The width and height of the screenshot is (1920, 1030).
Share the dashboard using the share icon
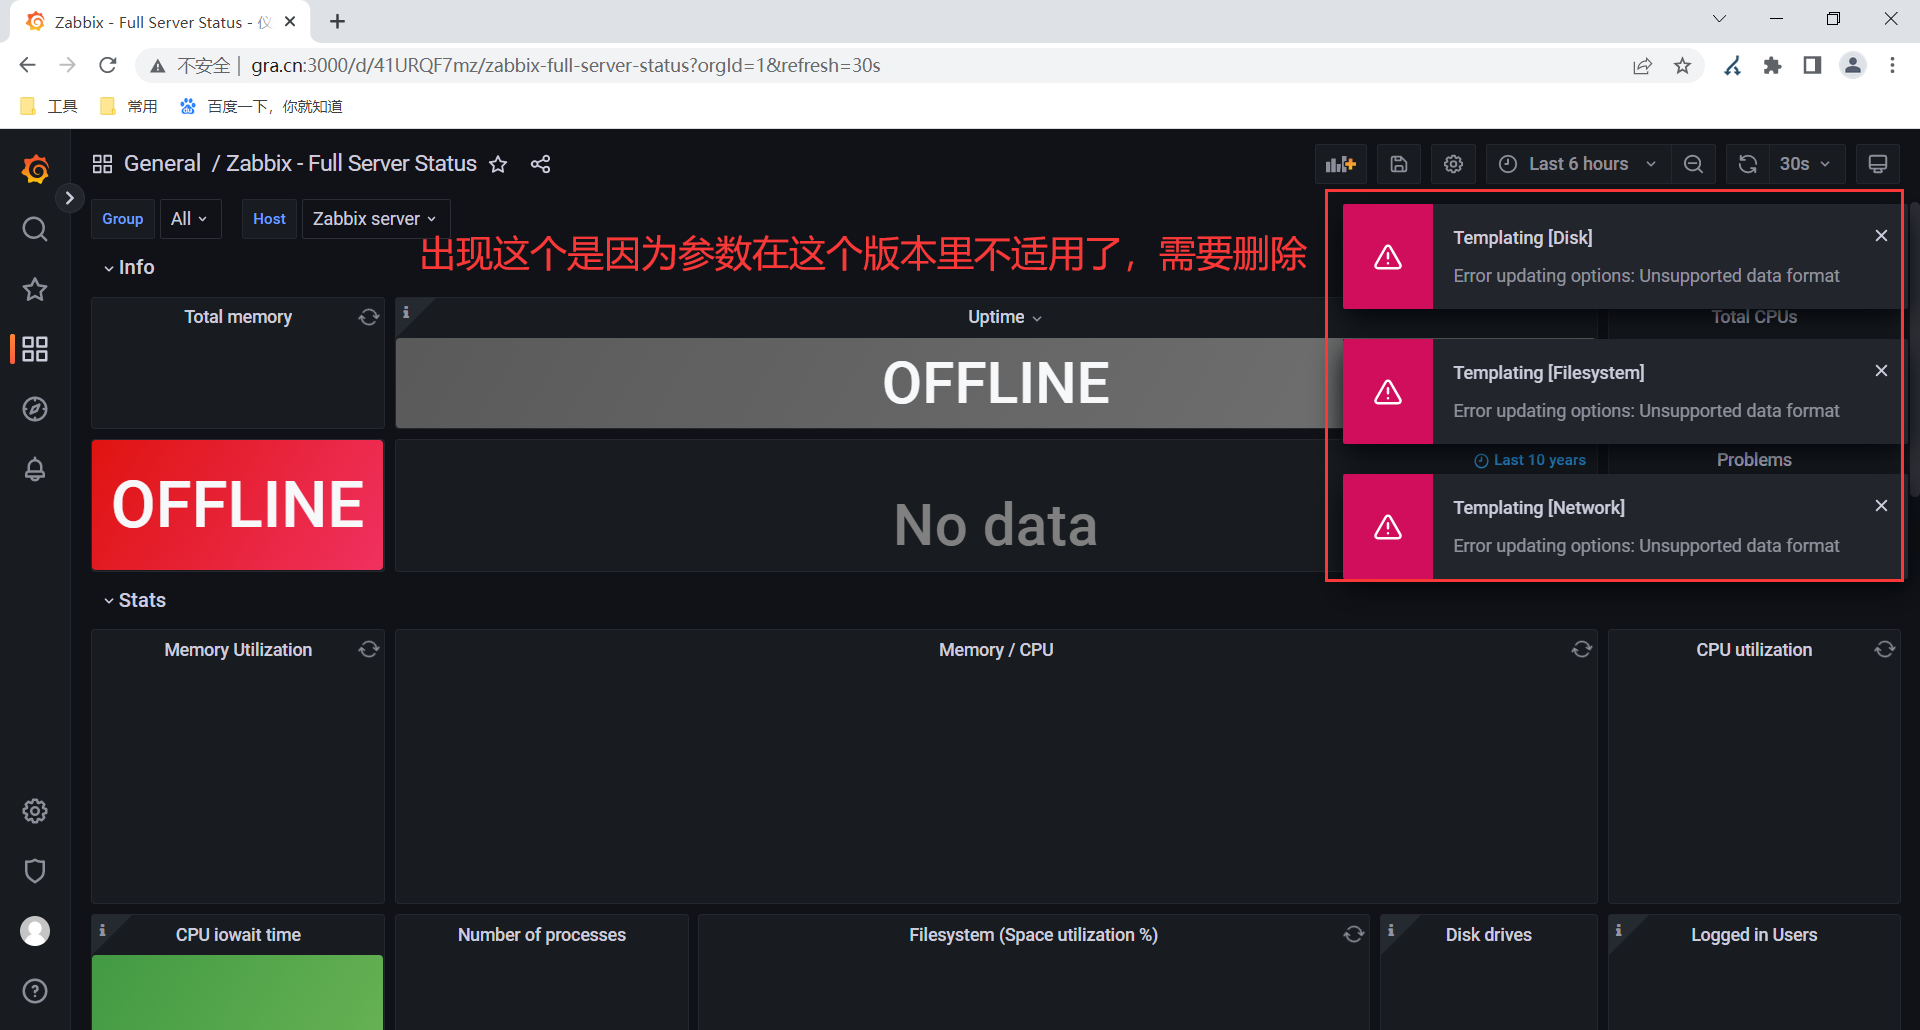click(x=541, y=164)
